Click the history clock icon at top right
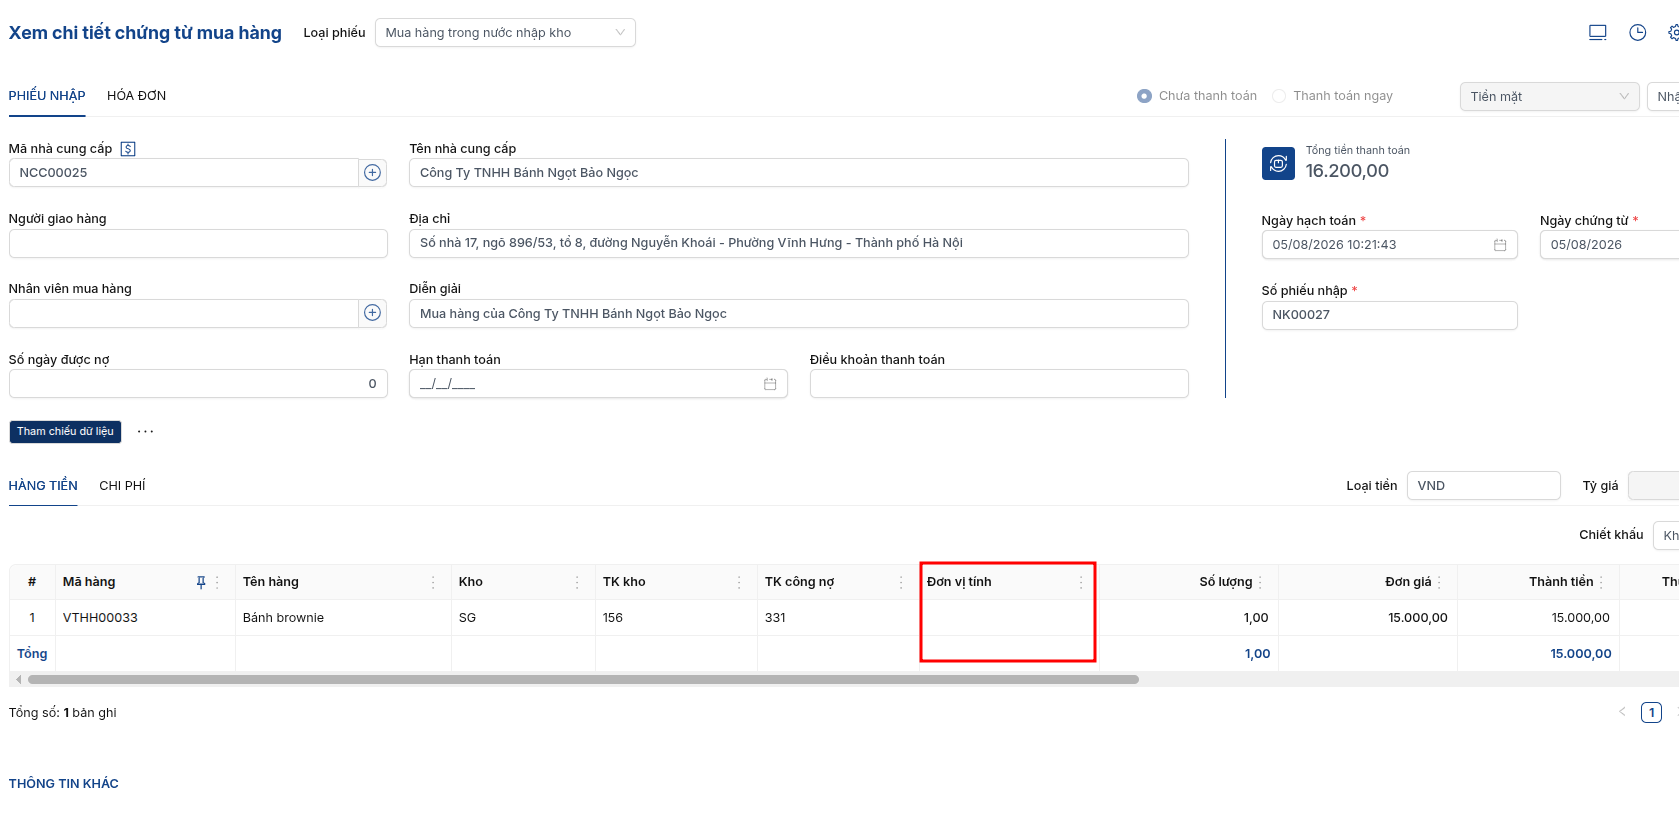Viewport: 1679px width, 836px height. click(1637, 33)
